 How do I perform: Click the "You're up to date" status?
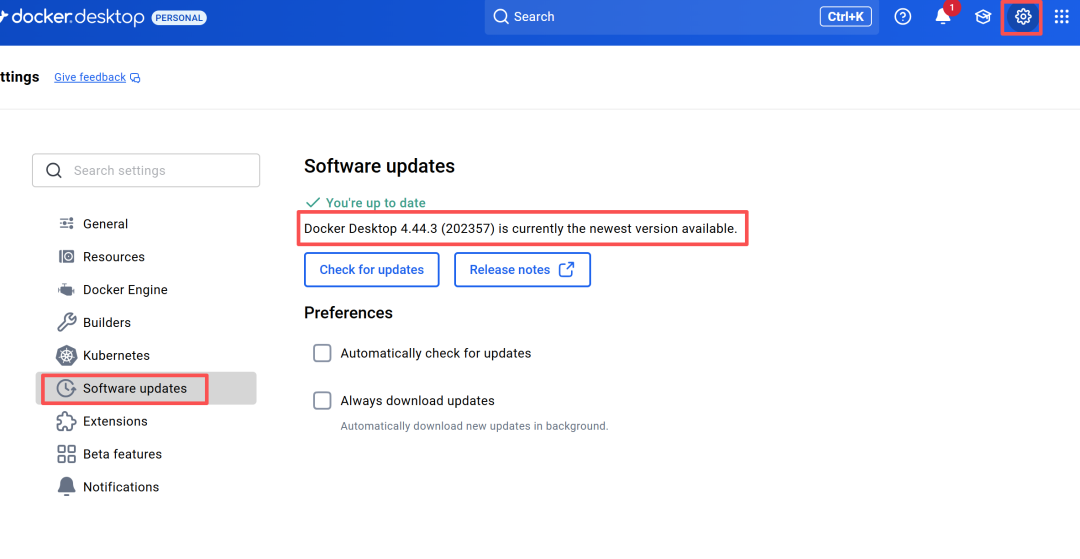tap(375, 203)
